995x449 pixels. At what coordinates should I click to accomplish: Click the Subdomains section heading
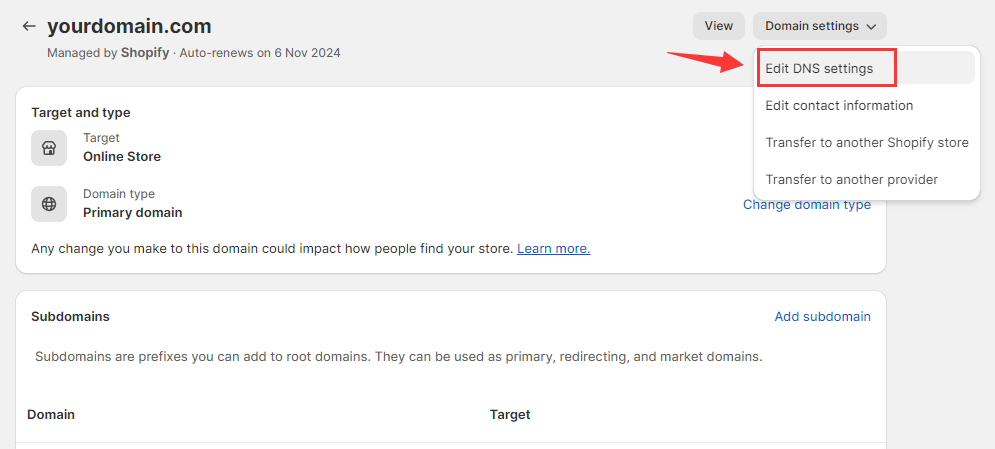coord(70,316)
